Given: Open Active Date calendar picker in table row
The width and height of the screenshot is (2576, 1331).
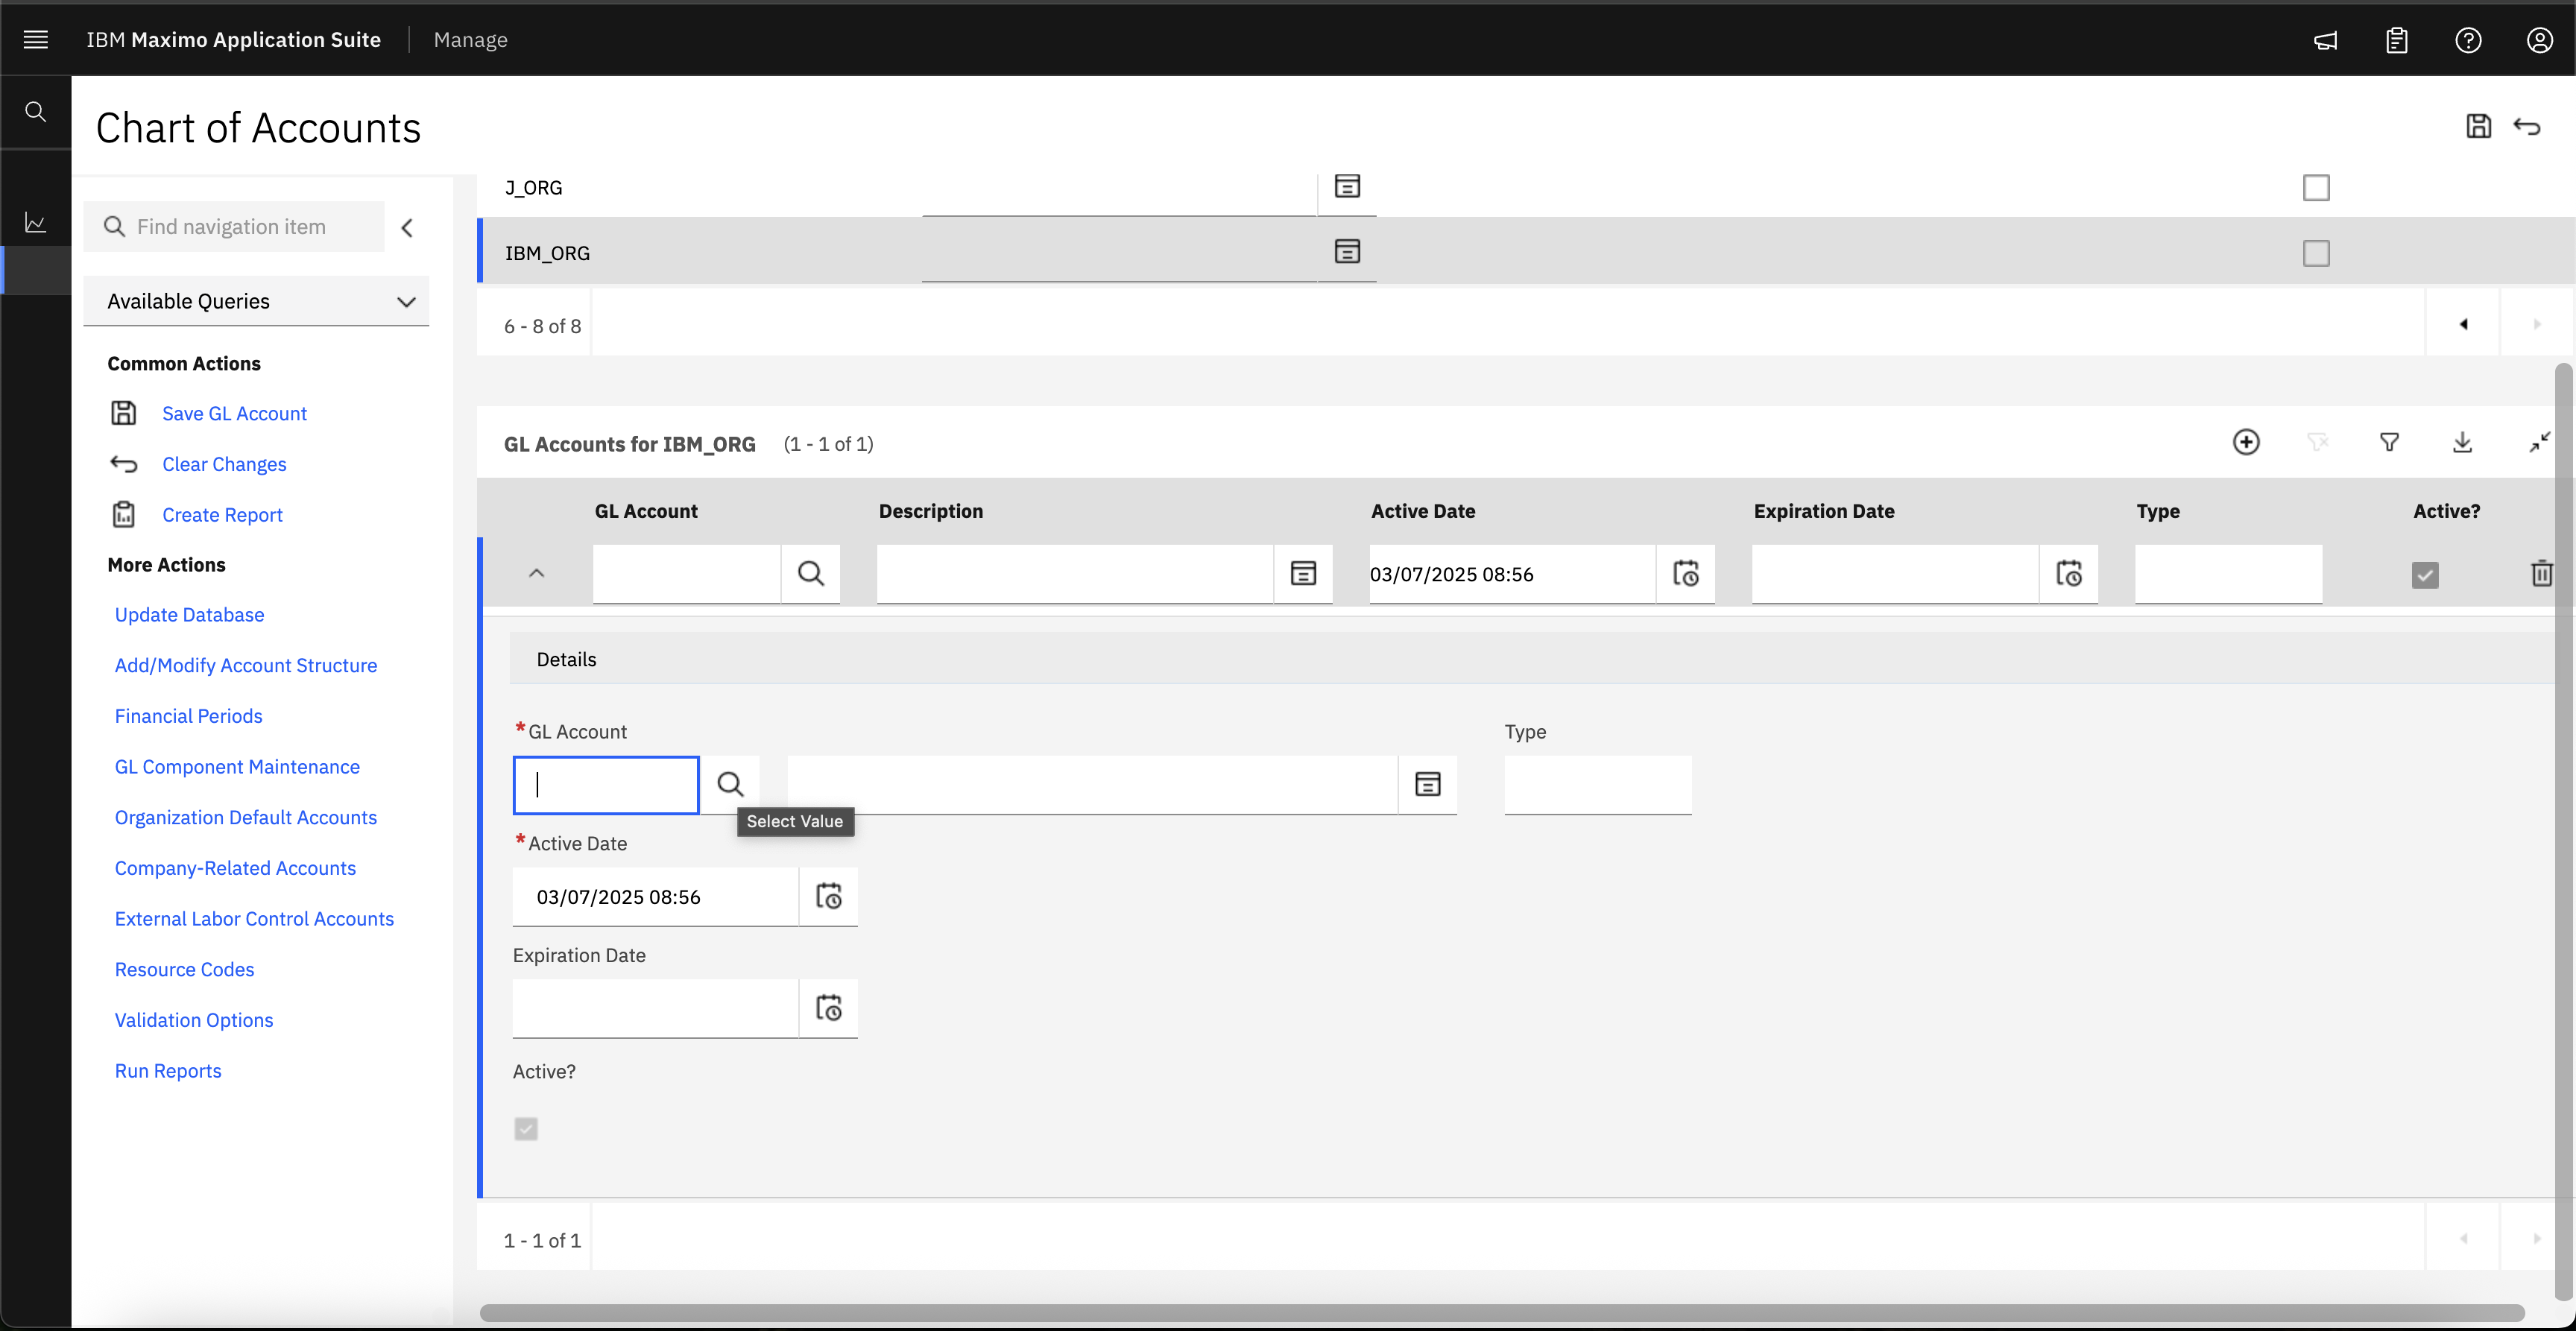Looking at the screenshot, I should pyautogui.click(x=1686, y=573).
